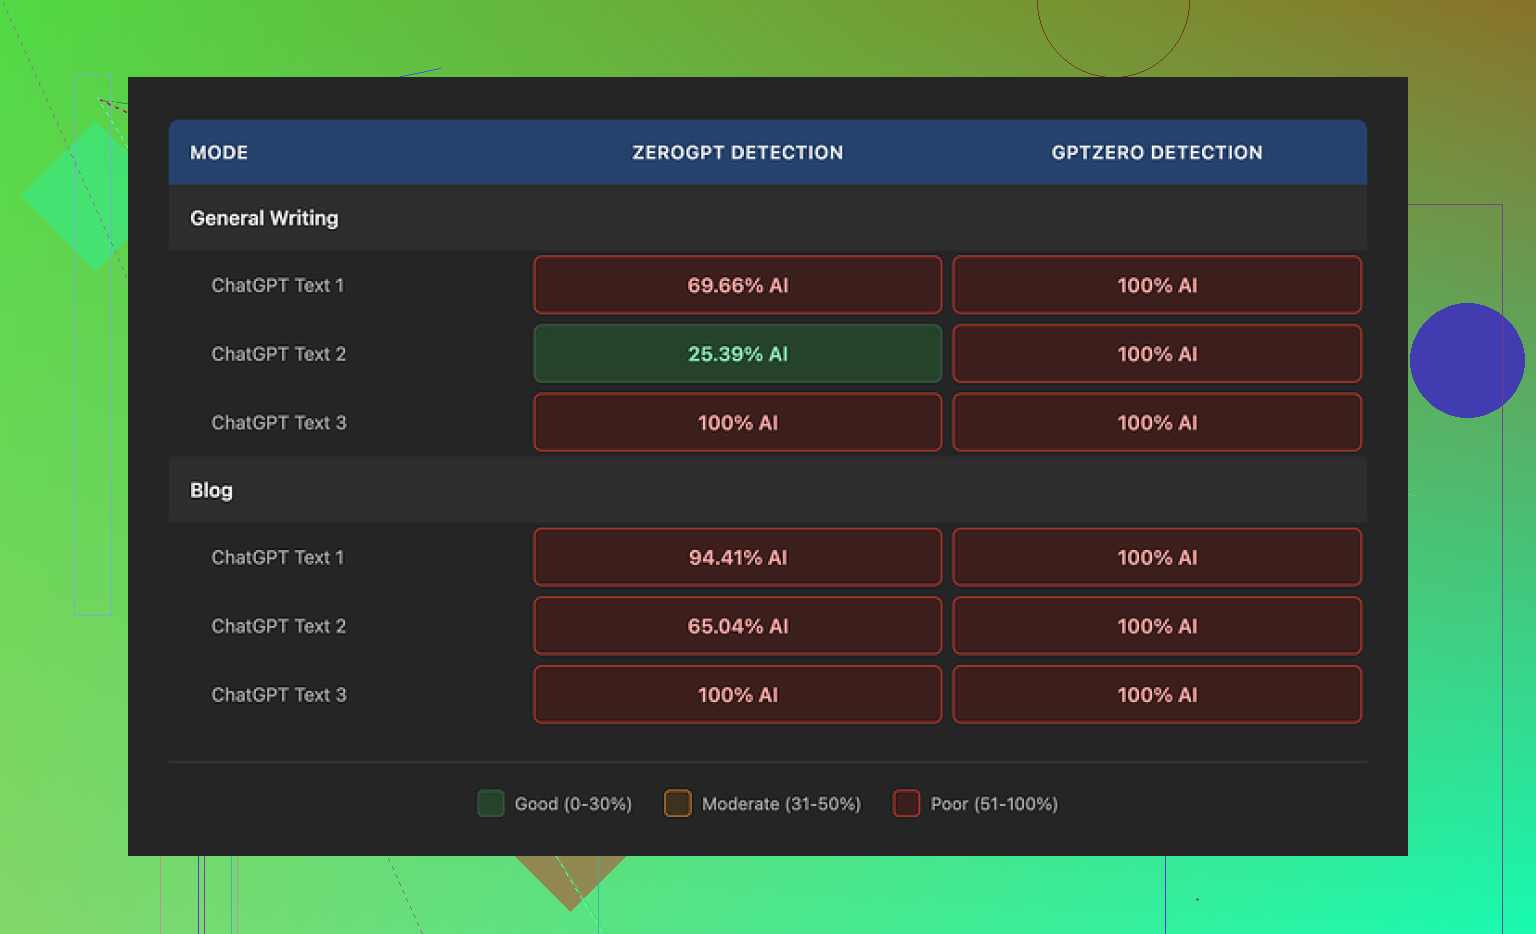This screenshot has height=934, width=1536.
Task: Select the ZEROGPT DETECTION column header
Action: [x=737, y=153]
